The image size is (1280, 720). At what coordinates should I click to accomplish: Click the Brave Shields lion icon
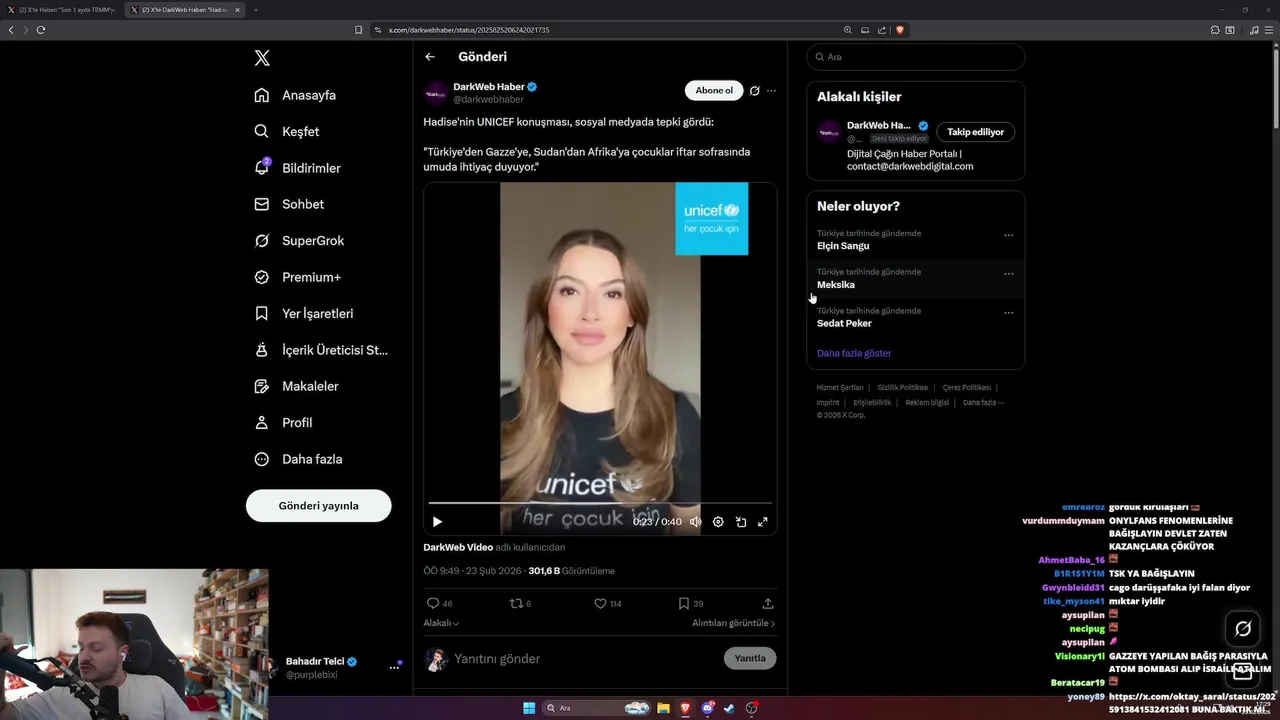click(x=900, y=30)
